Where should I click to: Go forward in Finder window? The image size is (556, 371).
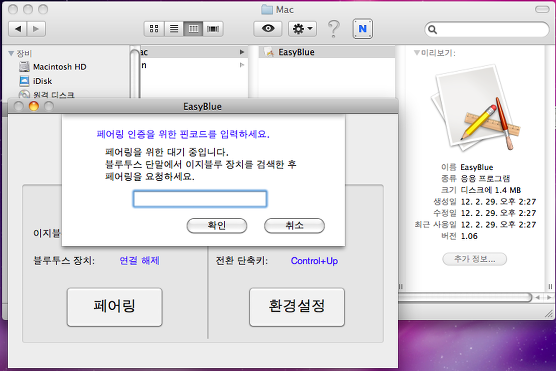pos(36,29)
